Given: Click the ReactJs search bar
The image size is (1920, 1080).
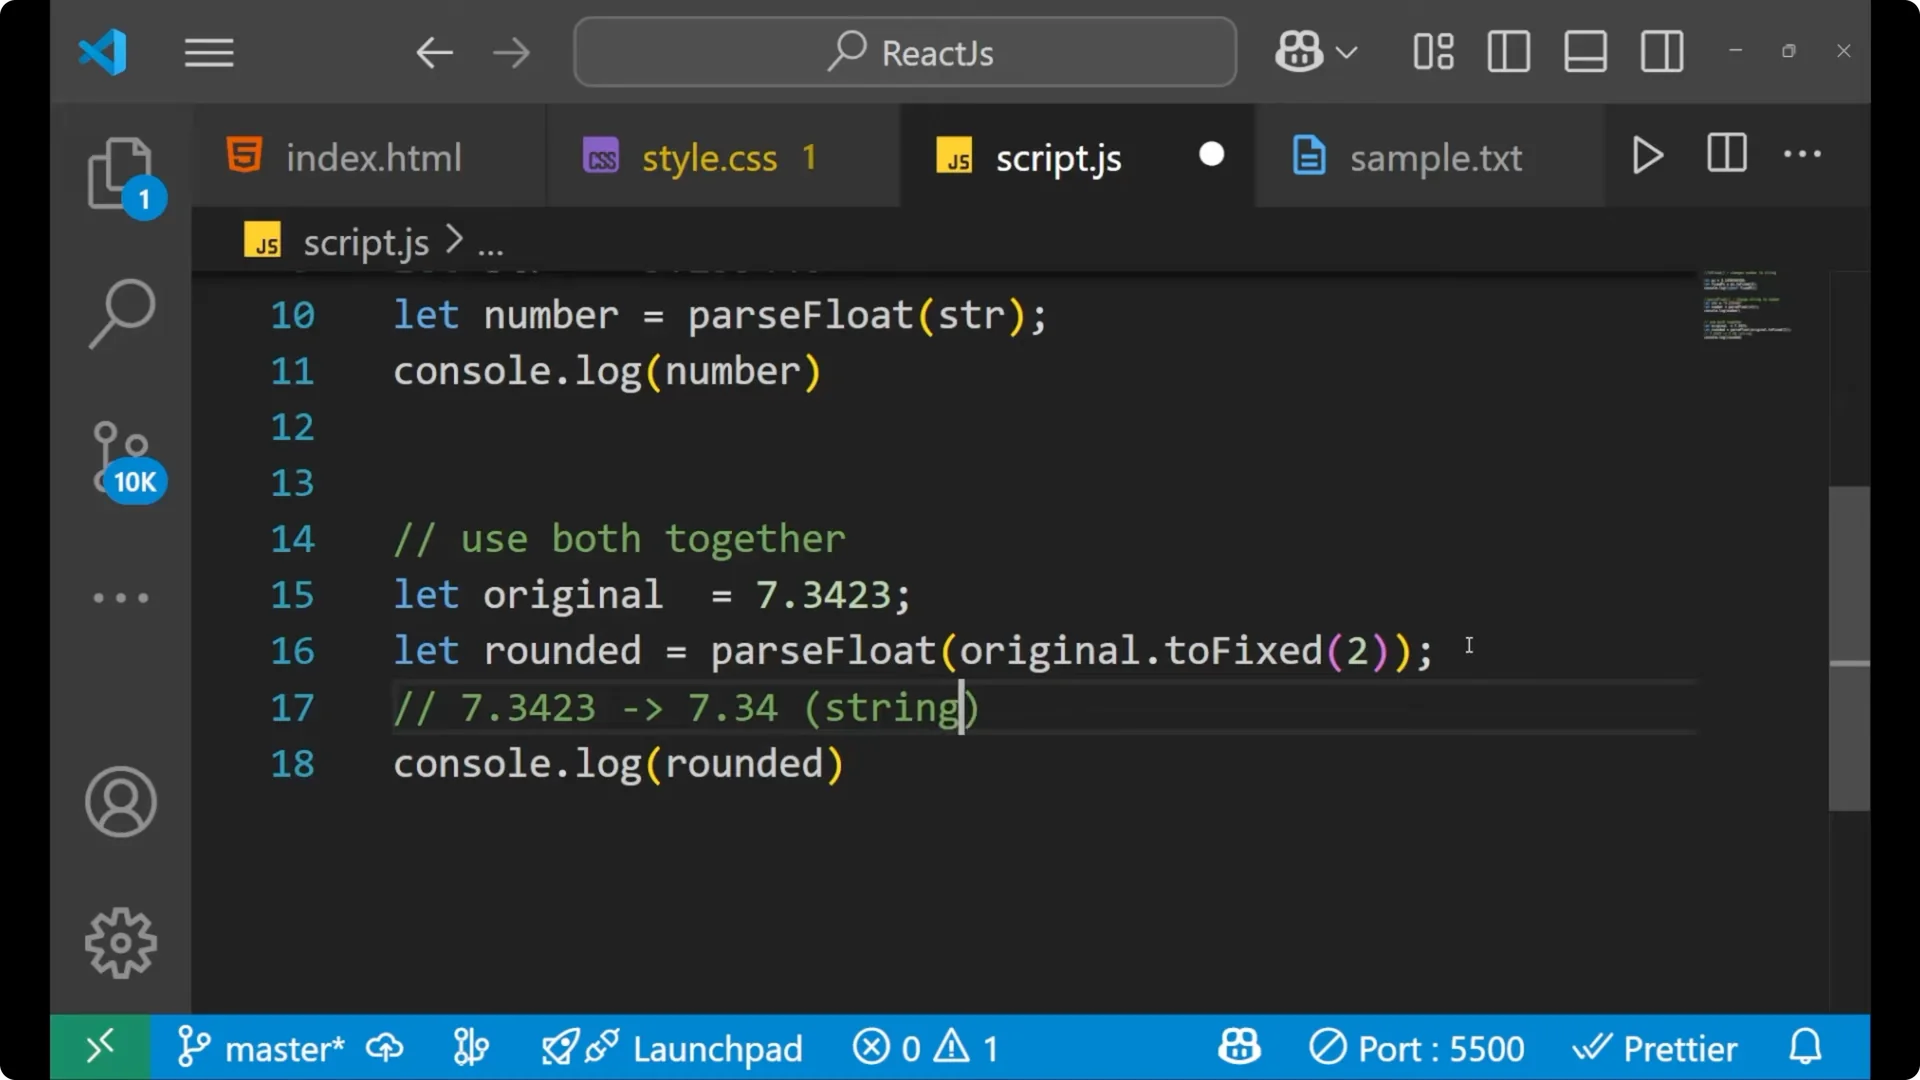Looking at the screenshot, I should pyautogui.click(x=903, y=51).
